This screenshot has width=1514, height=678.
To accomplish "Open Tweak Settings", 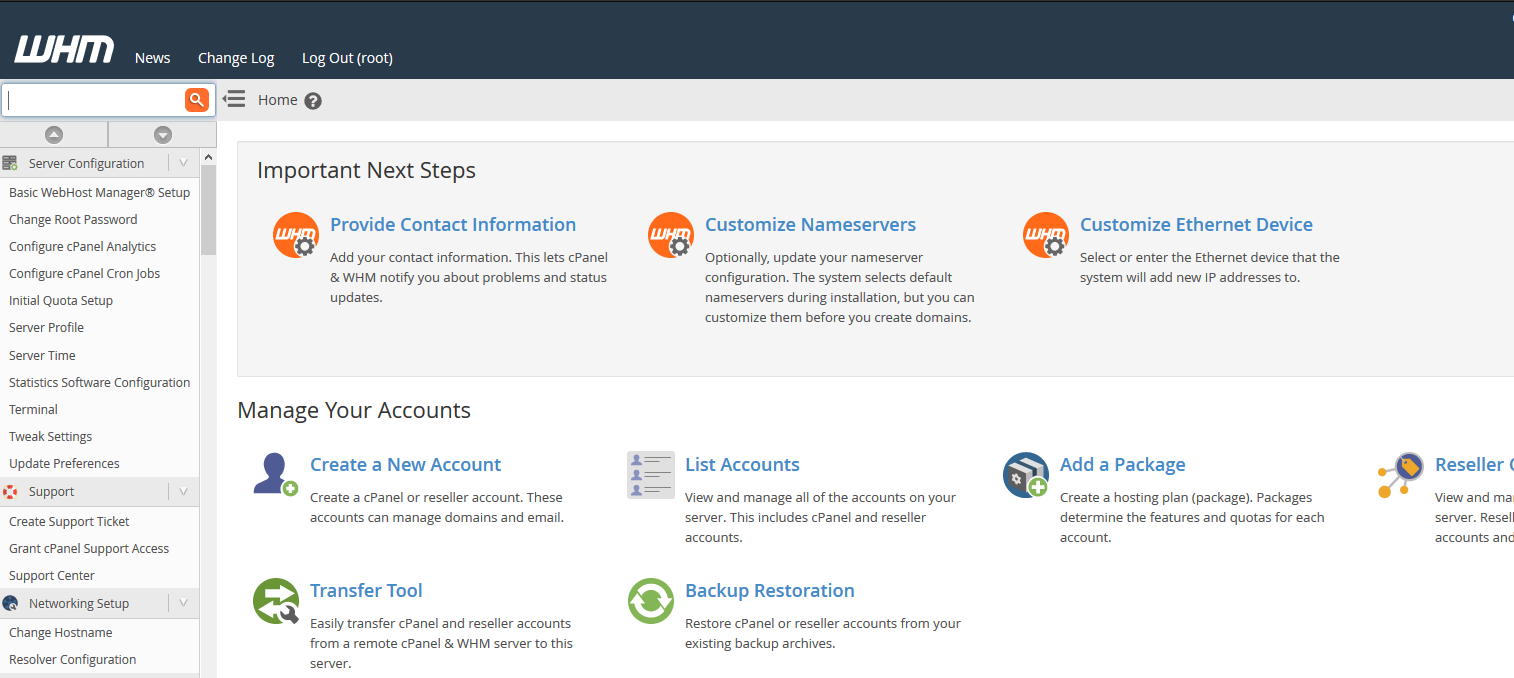I will pos(50,436).
